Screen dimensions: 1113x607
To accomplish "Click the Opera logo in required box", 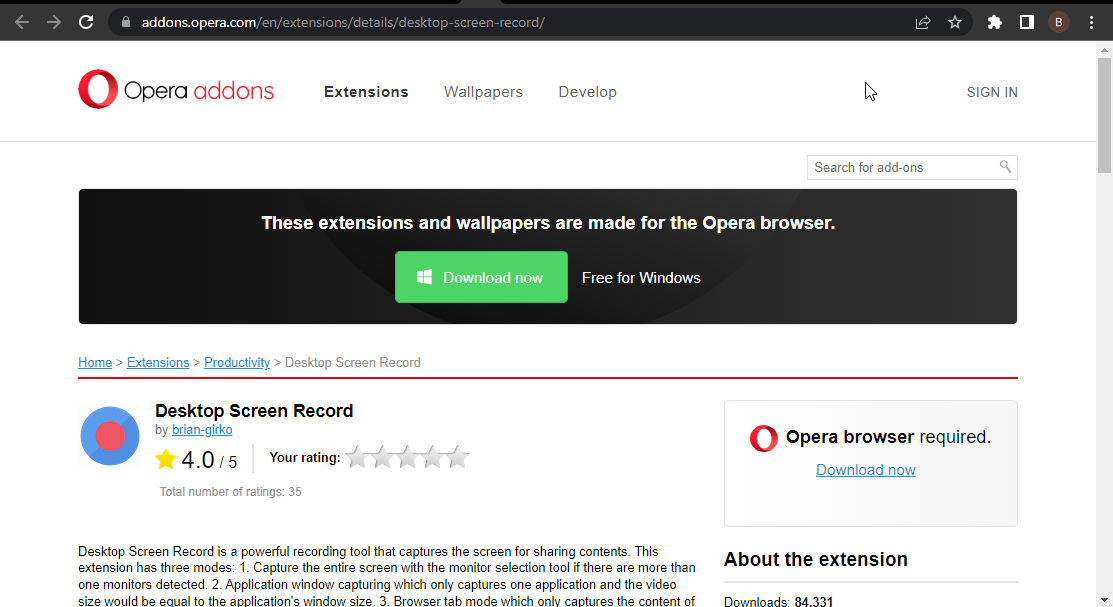I will 764,438.
